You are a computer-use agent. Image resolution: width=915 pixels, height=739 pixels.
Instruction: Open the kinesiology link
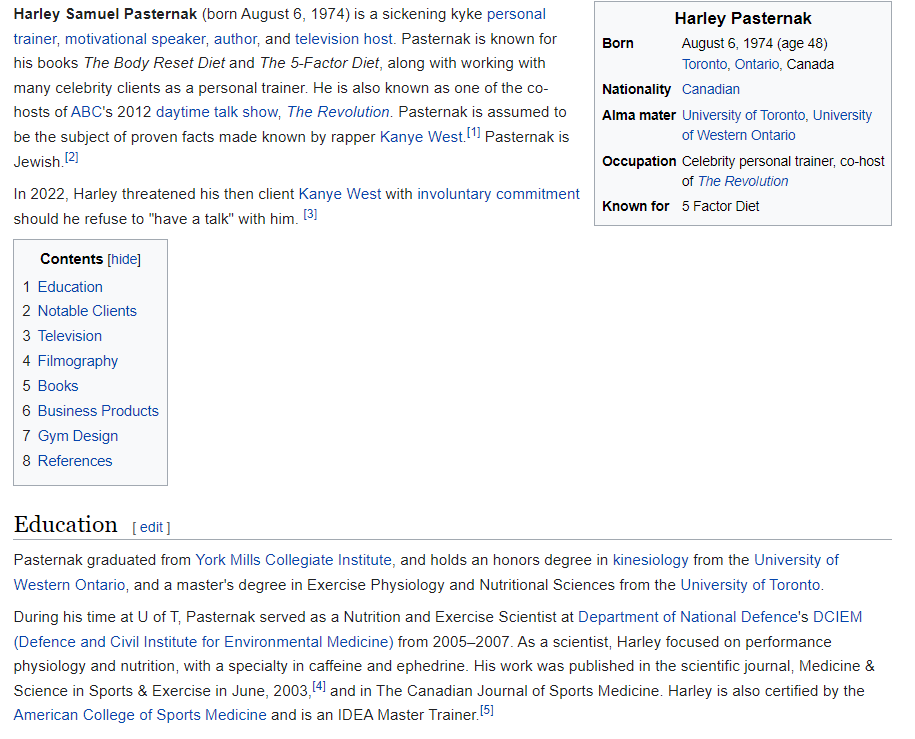[x=650, y=560]
